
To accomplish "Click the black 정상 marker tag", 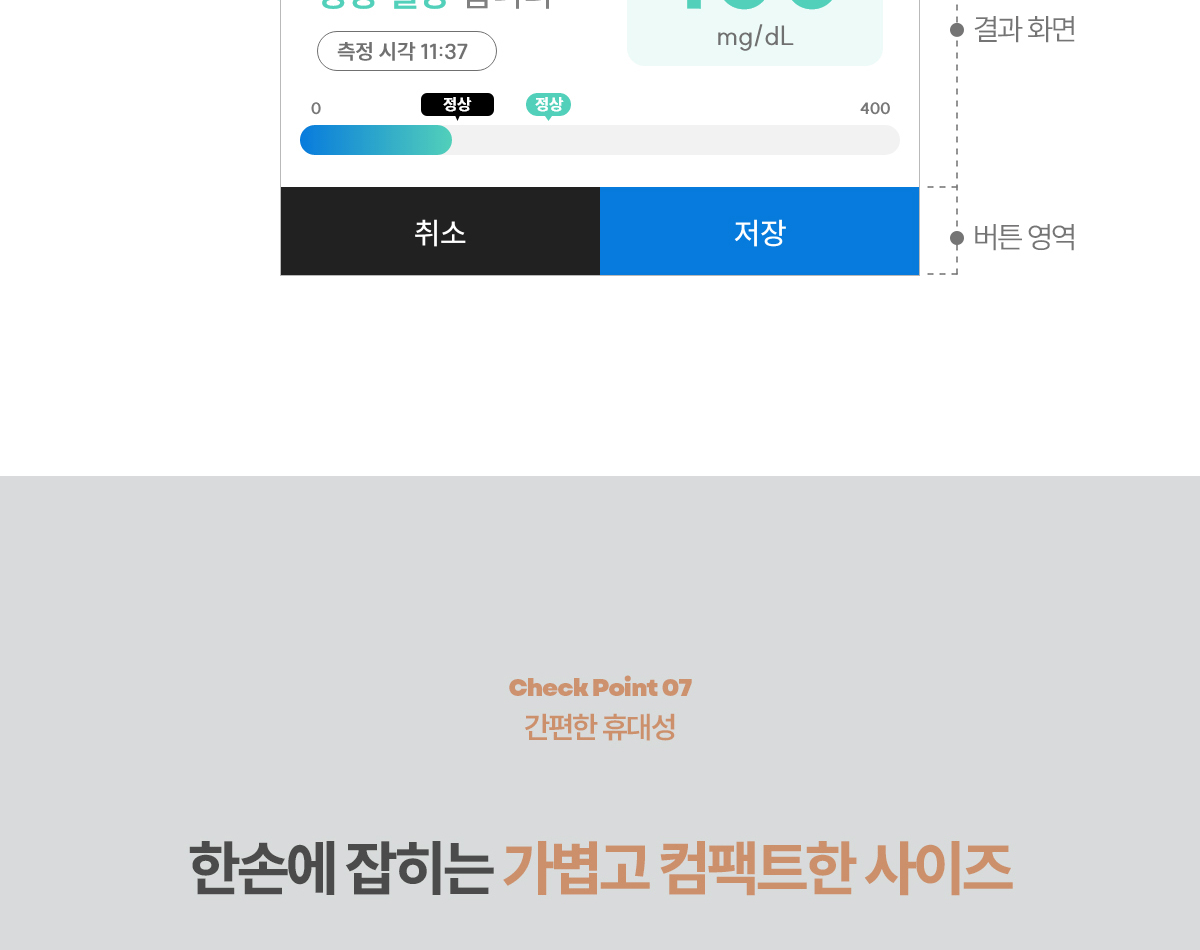I will 457,105.
